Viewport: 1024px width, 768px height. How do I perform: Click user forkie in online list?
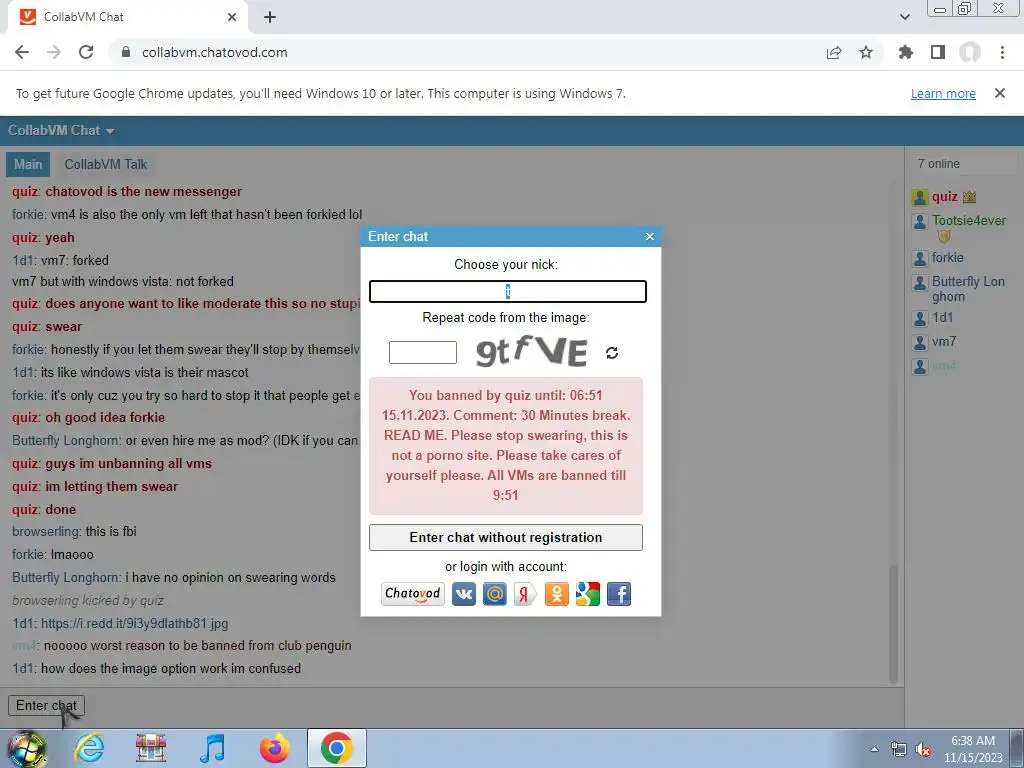pos(948,257)
